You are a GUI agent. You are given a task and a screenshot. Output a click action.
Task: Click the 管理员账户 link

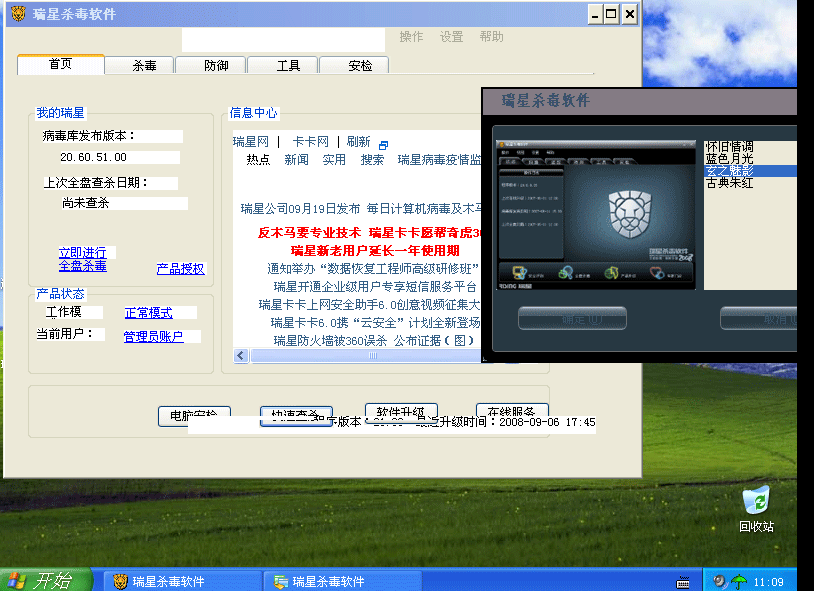(x=153, y=337)
